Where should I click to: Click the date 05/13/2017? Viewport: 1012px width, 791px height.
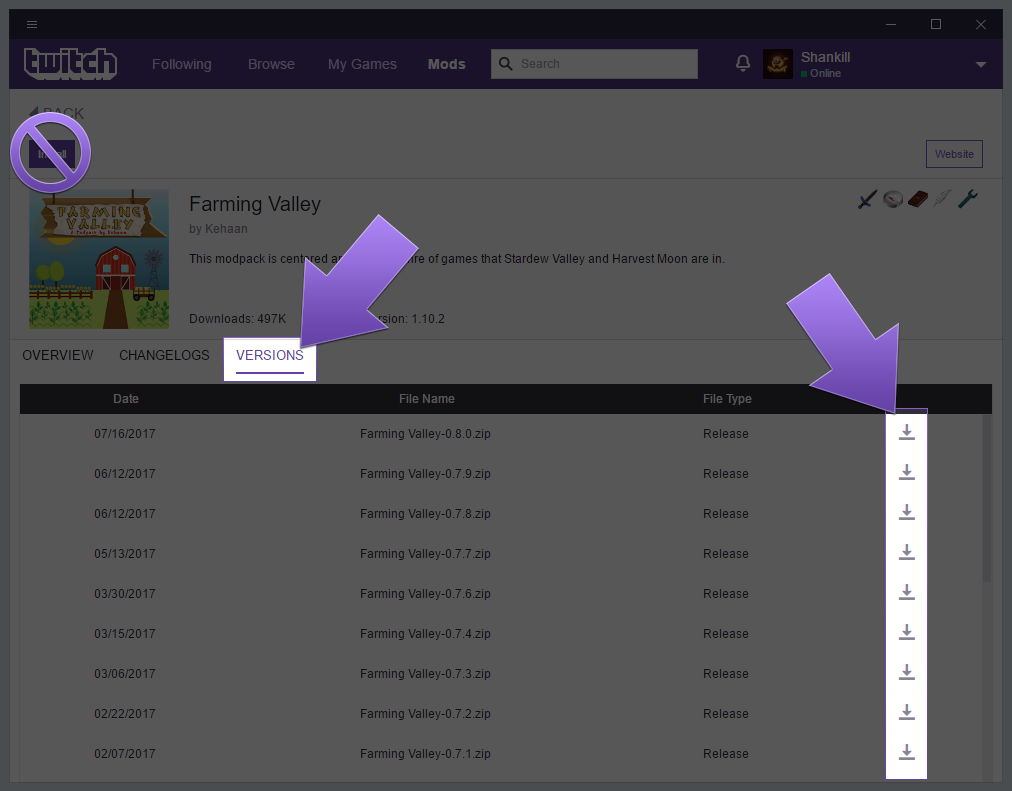pos(125,554)
